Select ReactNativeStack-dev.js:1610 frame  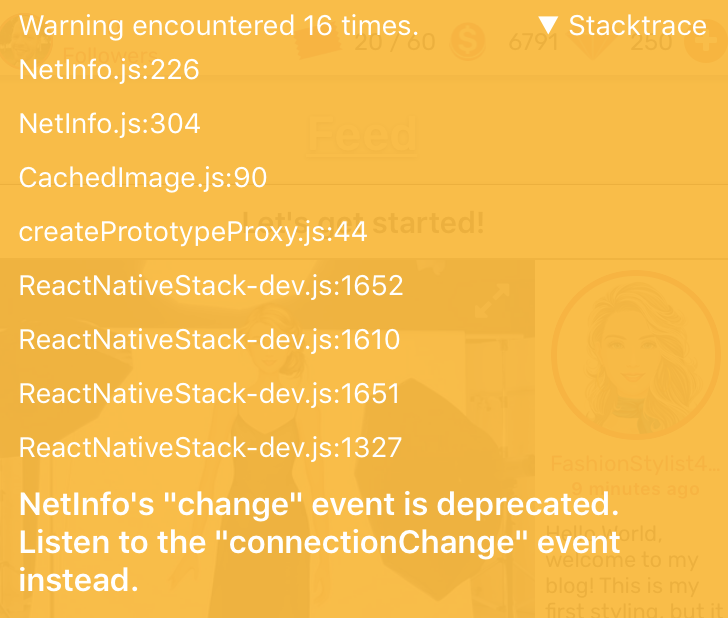coord(210,340)
